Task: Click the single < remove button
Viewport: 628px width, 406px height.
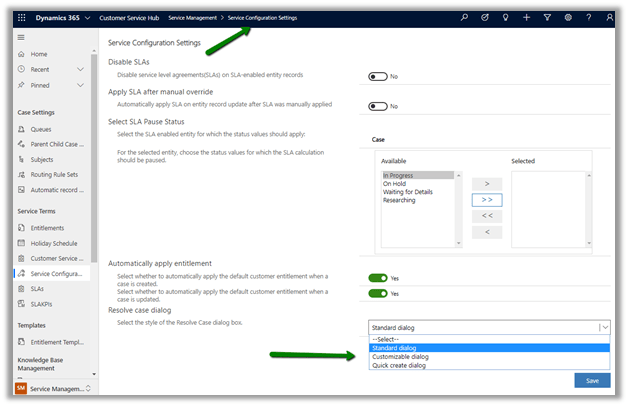Action: [487, 232]
